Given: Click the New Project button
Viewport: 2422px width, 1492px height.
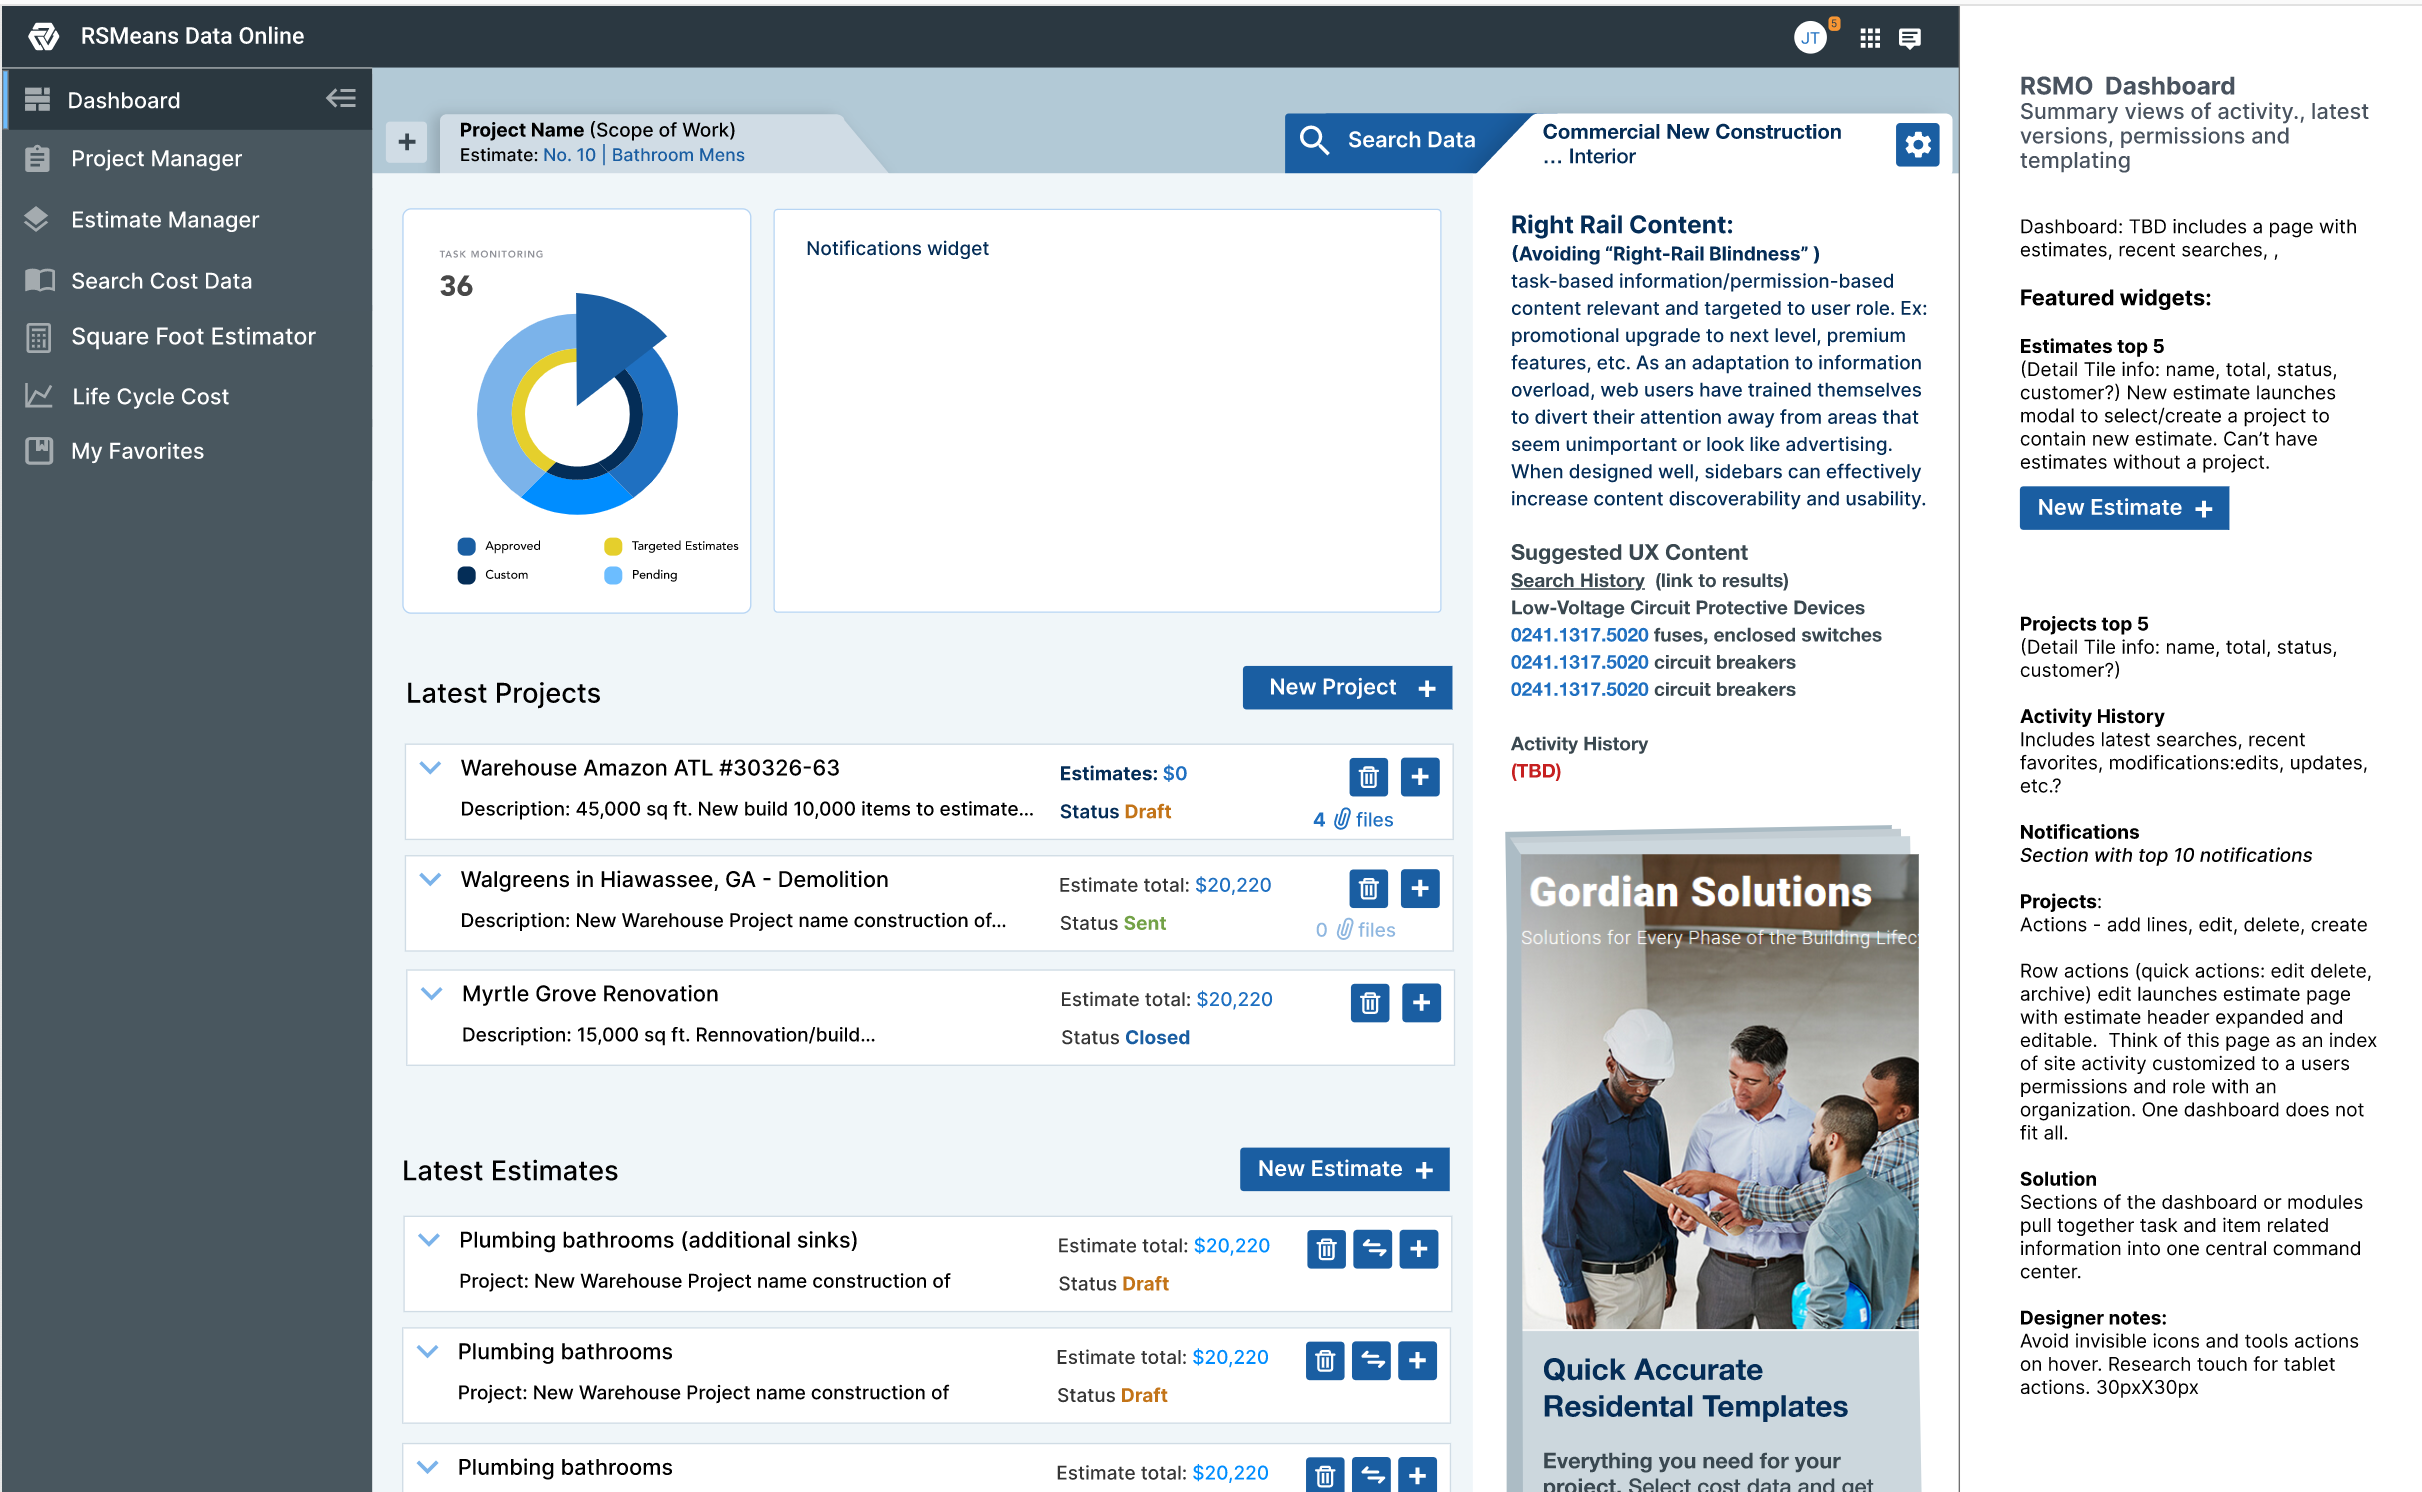Looking at the screenshot, I should coord(1346,688).
